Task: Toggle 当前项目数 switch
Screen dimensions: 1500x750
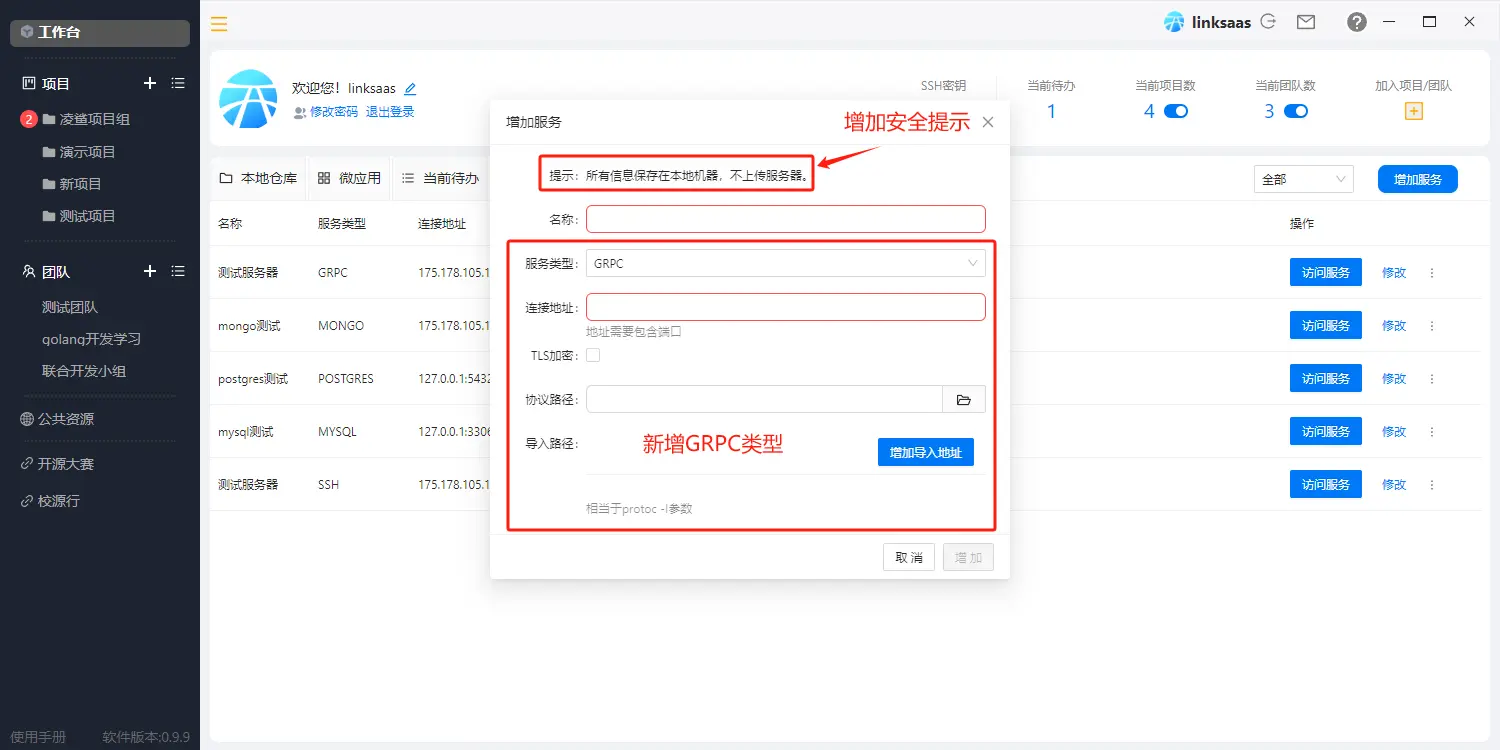Action: coord(1176,111)
